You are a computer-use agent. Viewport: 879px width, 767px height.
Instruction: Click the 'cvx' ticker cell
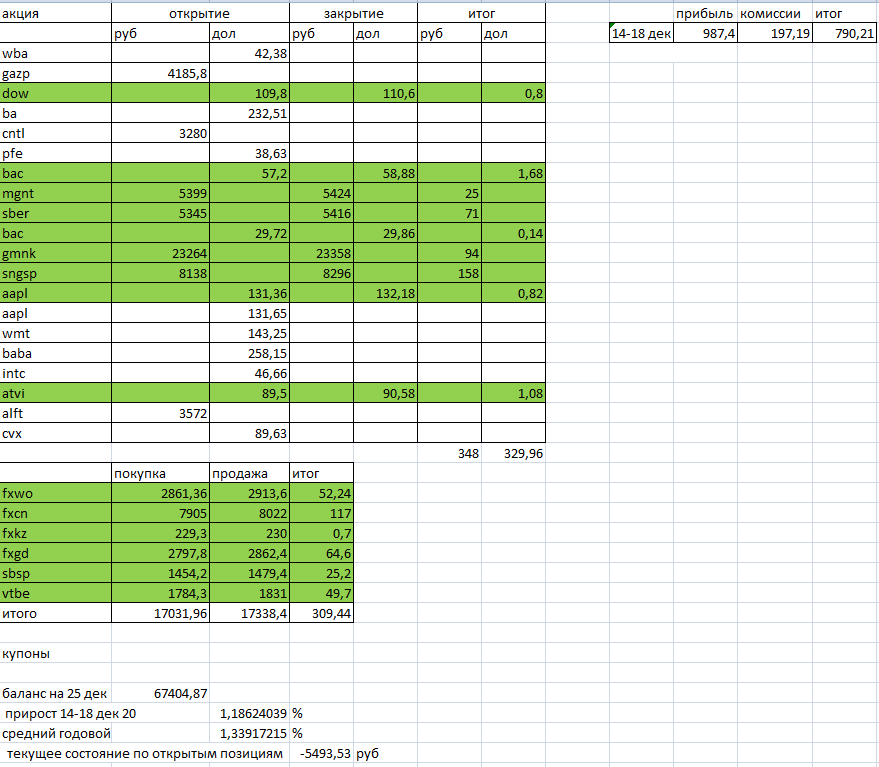pos(55,433)
